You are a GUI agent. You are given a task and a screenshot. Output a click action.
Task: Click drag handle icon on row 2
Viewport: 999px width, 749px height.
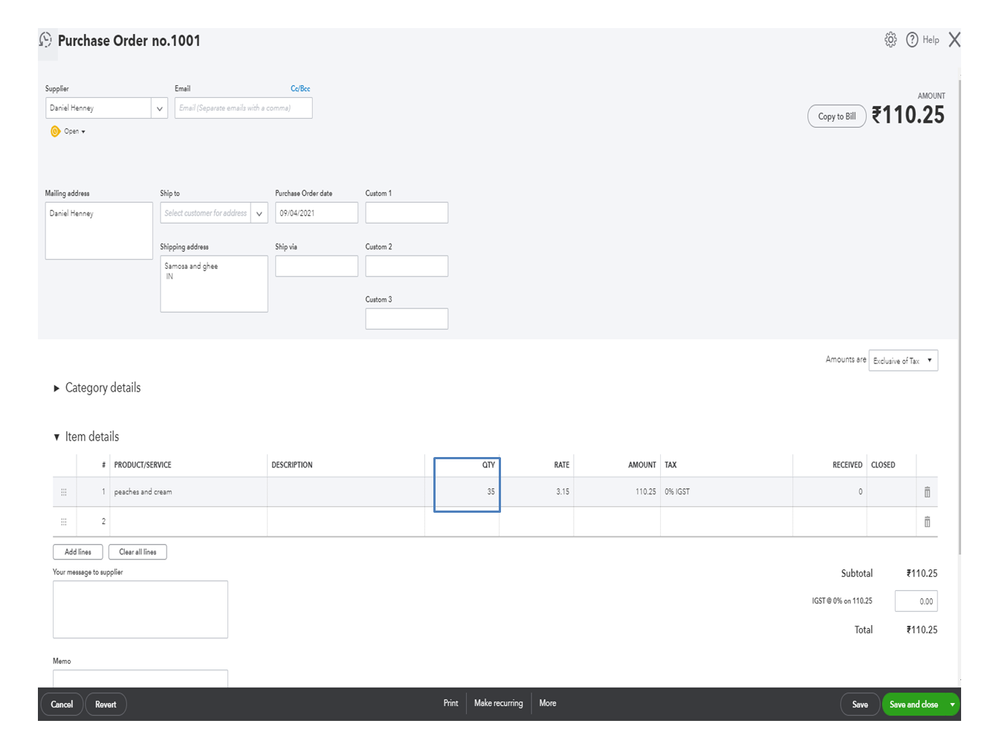[64, 522]
